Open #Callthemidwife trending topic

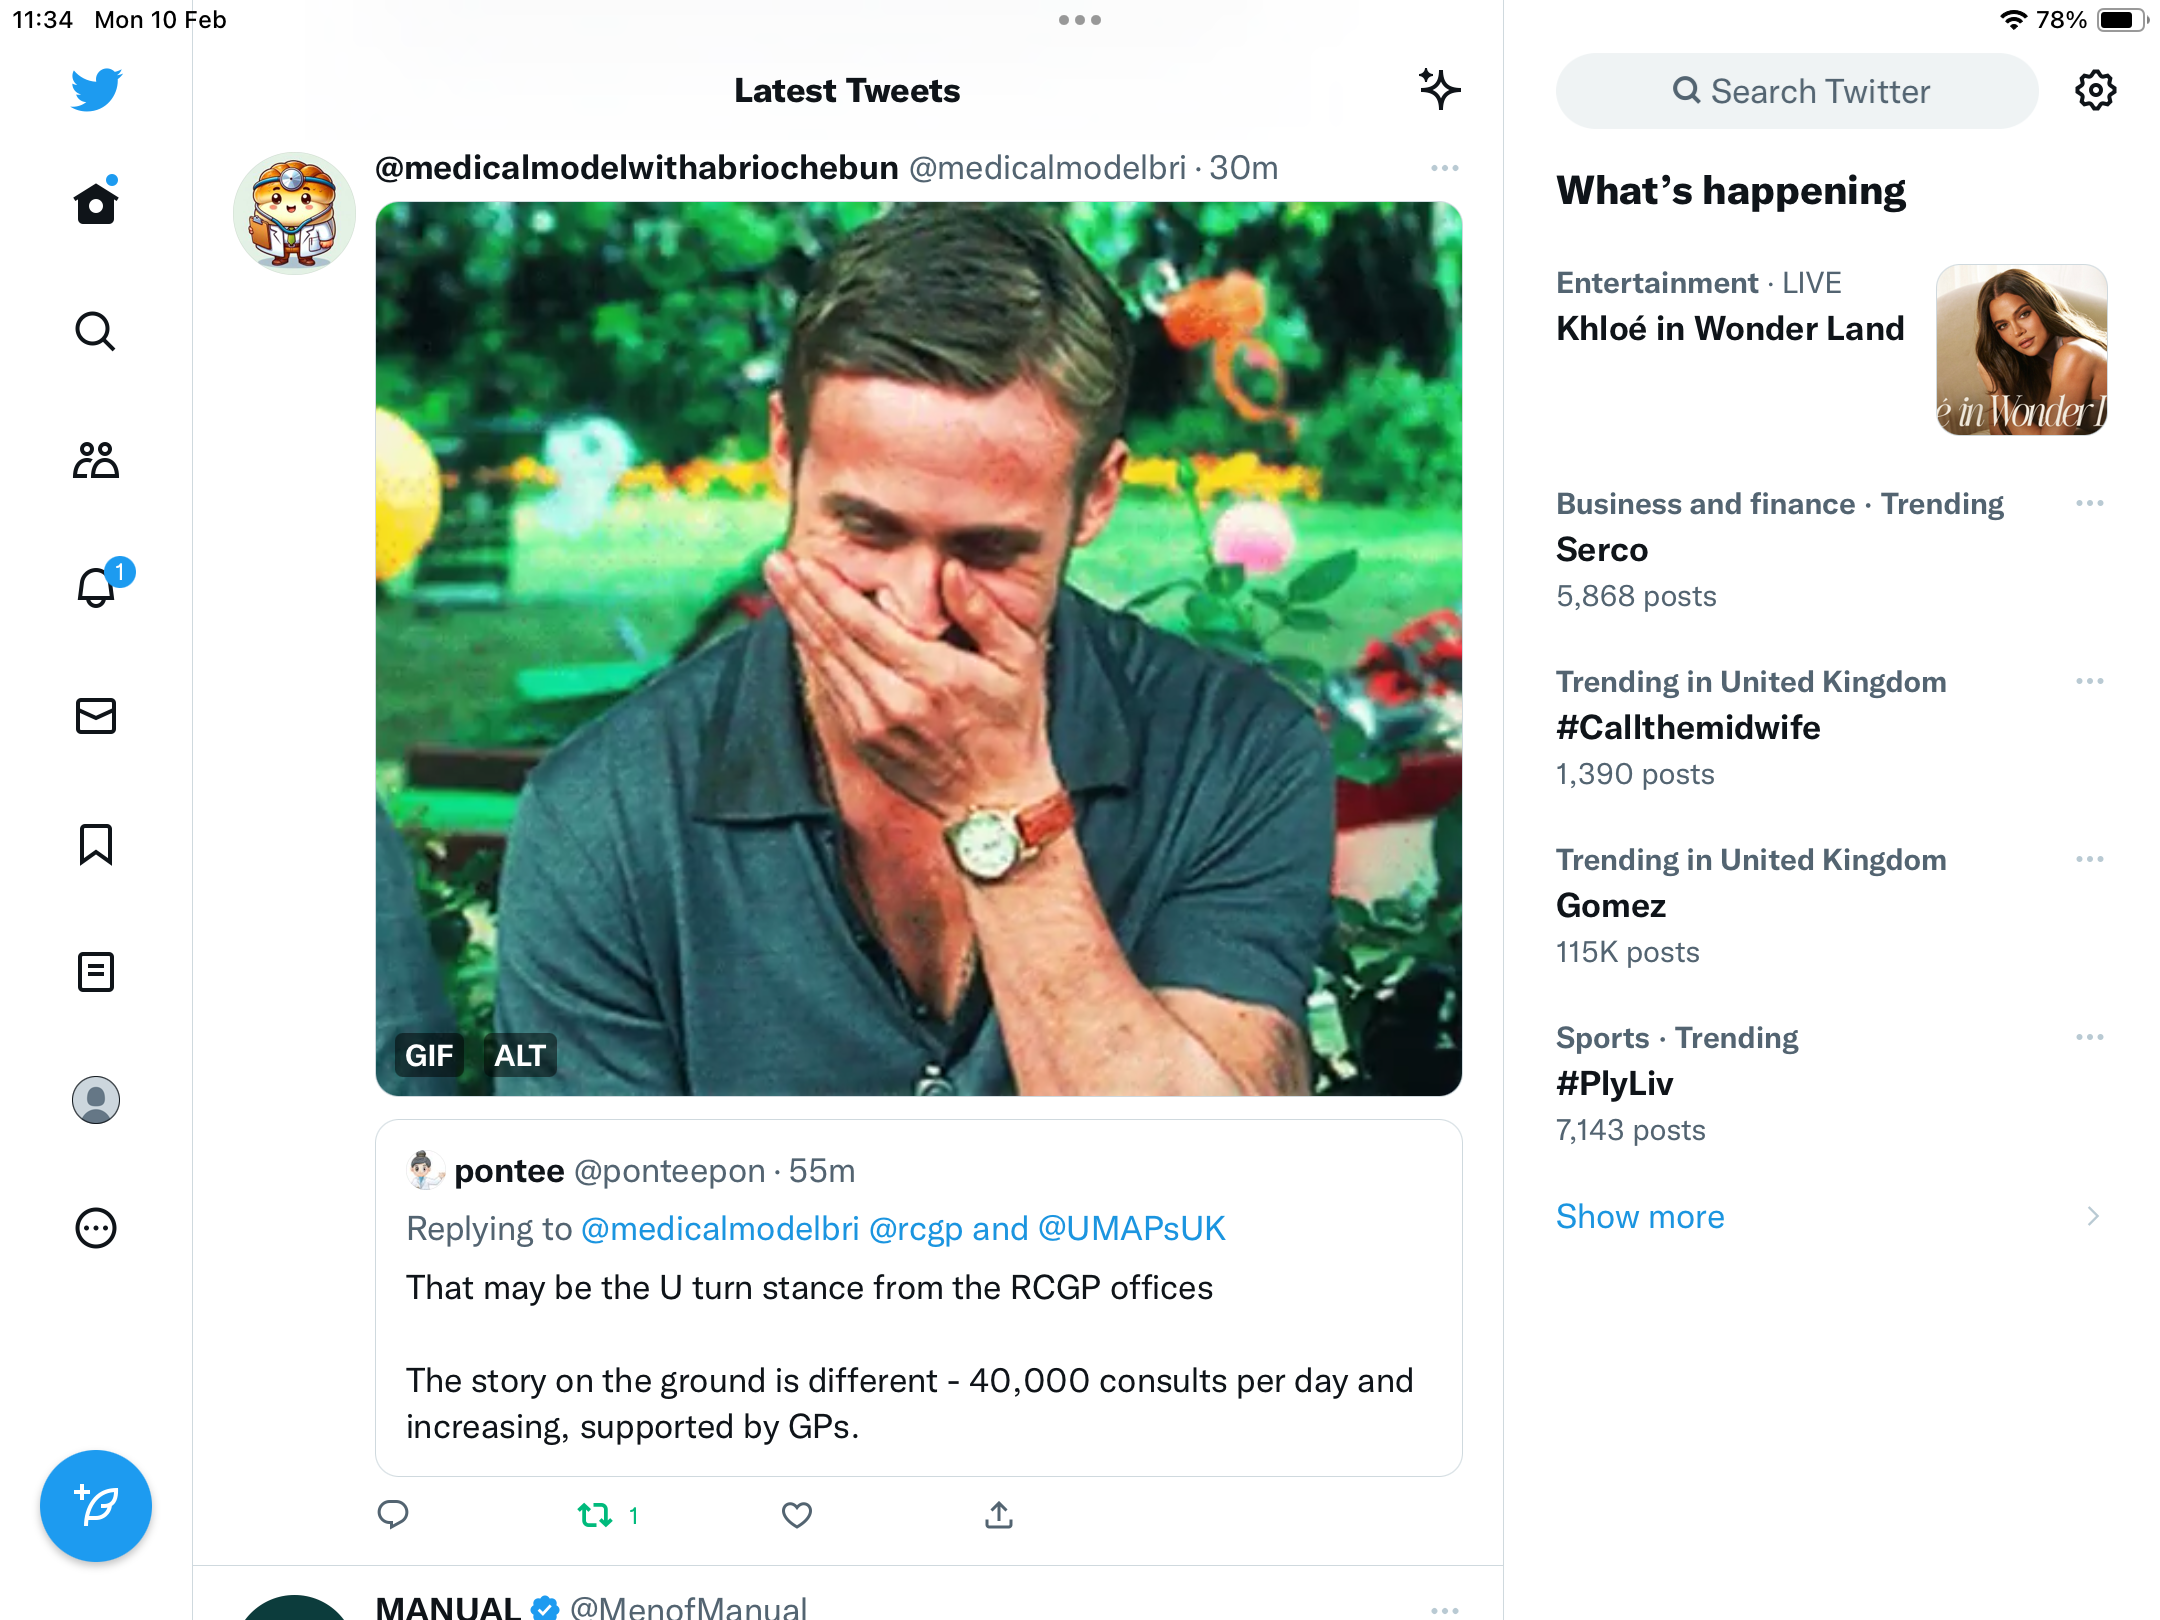(x=1688, y=727)
